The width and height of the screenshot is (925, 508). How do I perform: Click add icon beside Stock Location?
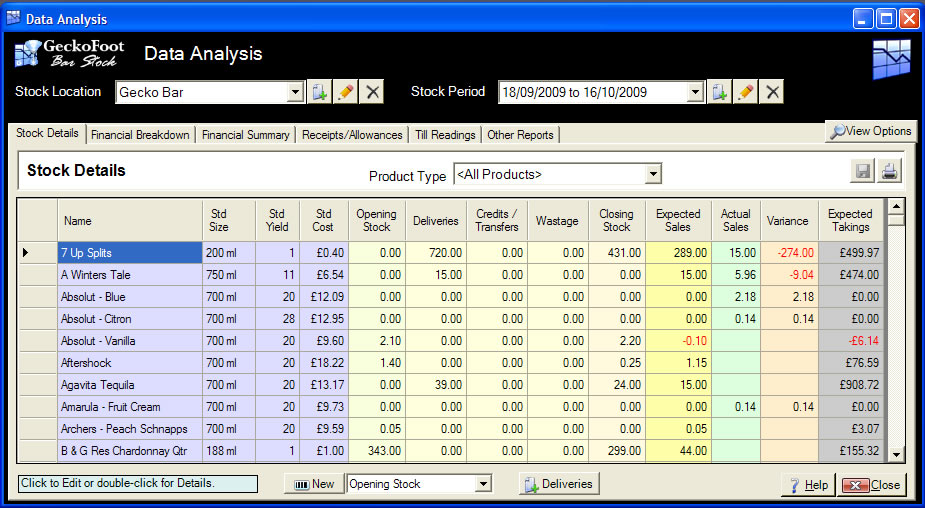point(318,92)
